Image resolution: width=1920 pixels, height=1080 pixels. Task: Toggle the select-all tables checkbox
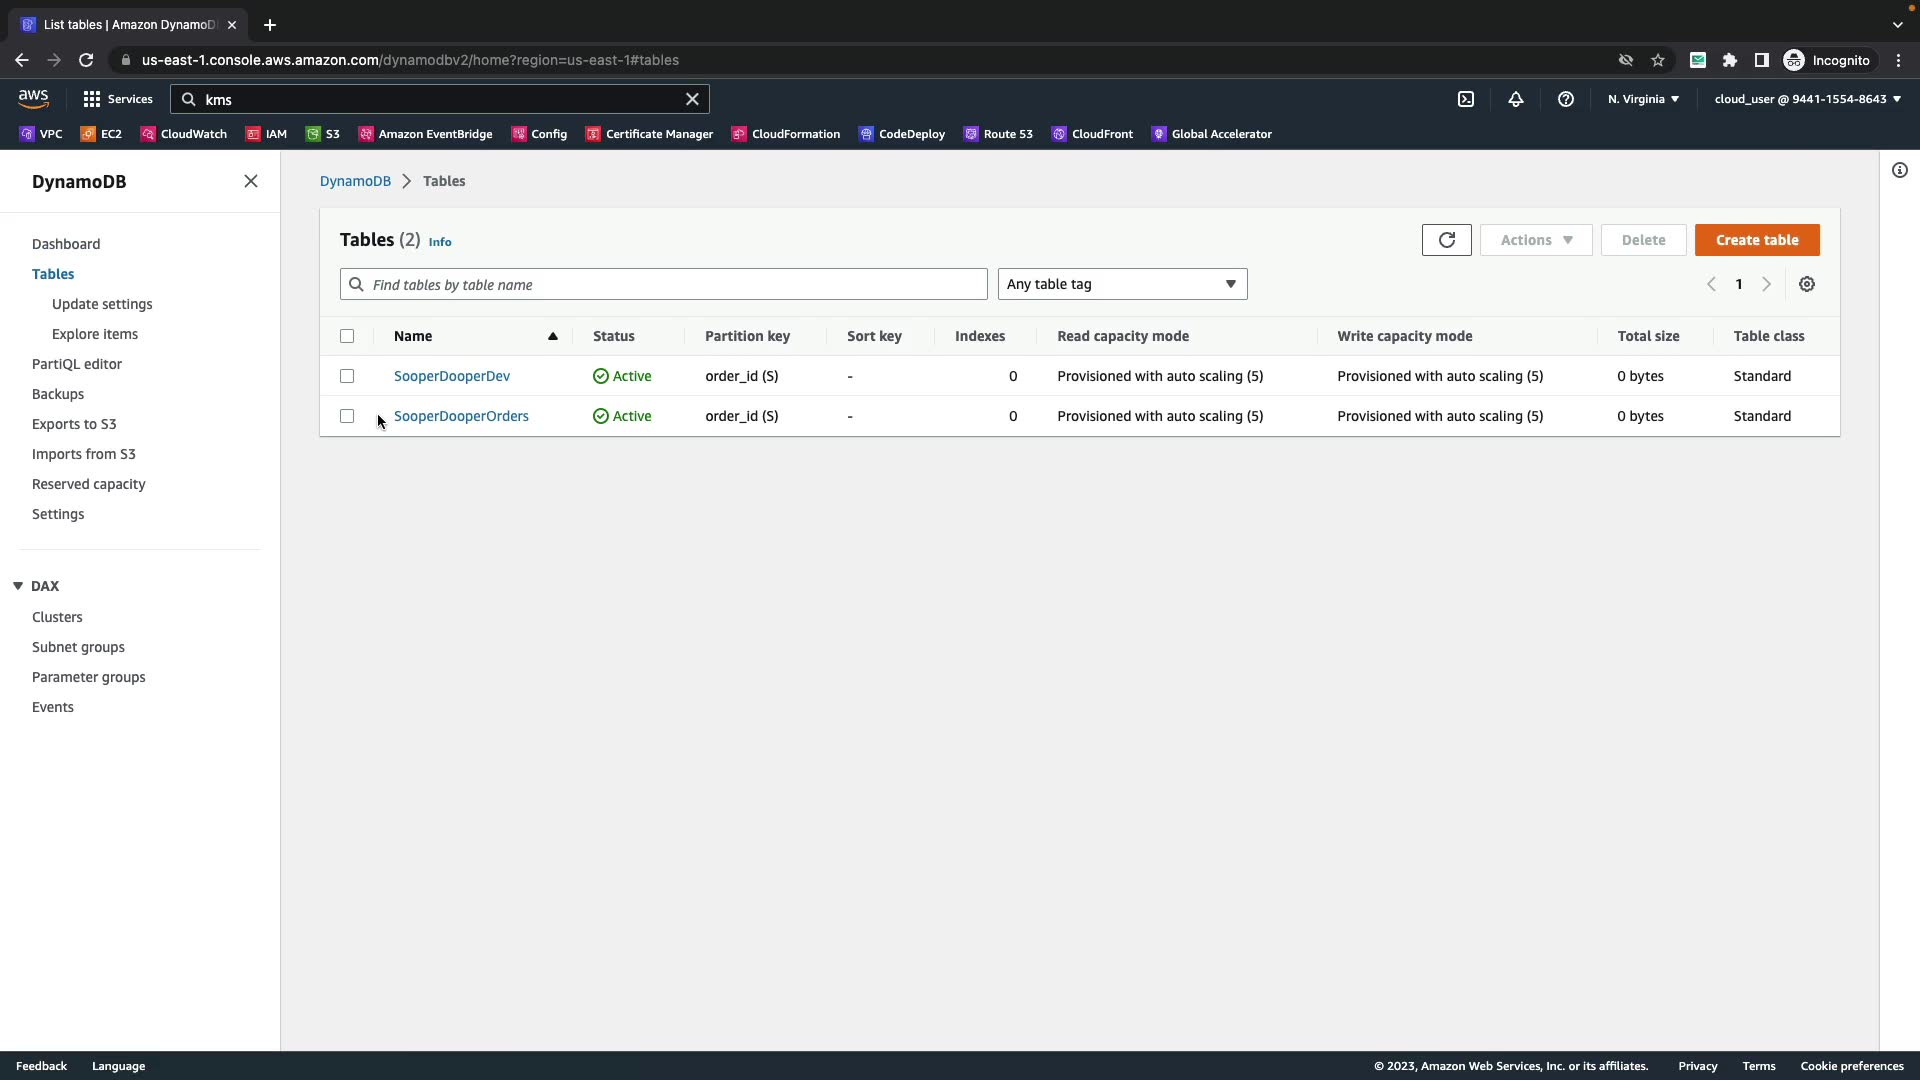point(347,336)
